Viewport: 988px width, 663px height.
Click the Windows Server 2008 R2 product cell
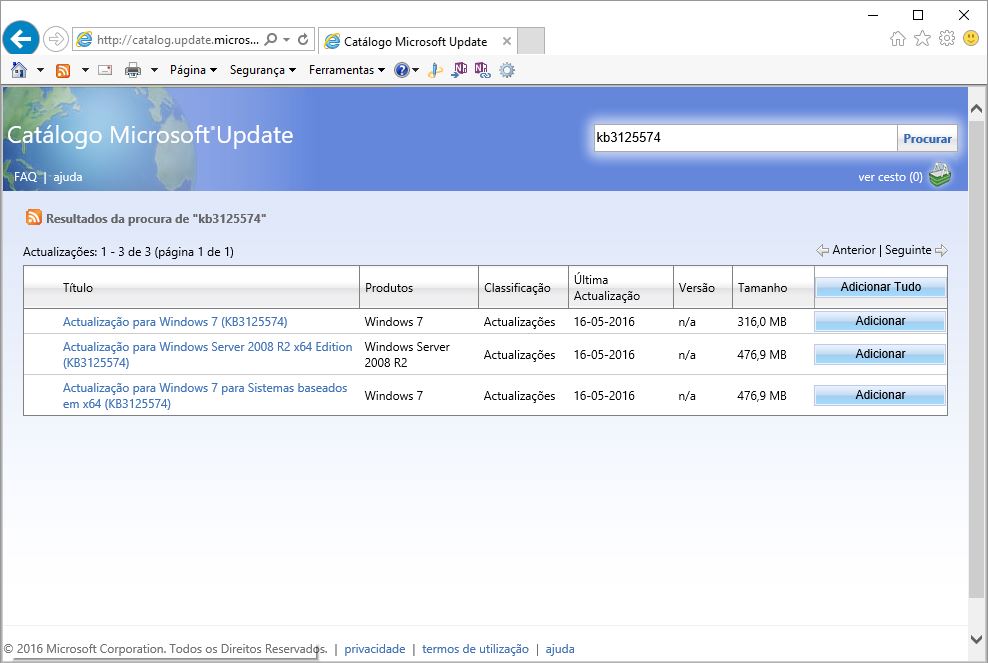pos(407,354)
